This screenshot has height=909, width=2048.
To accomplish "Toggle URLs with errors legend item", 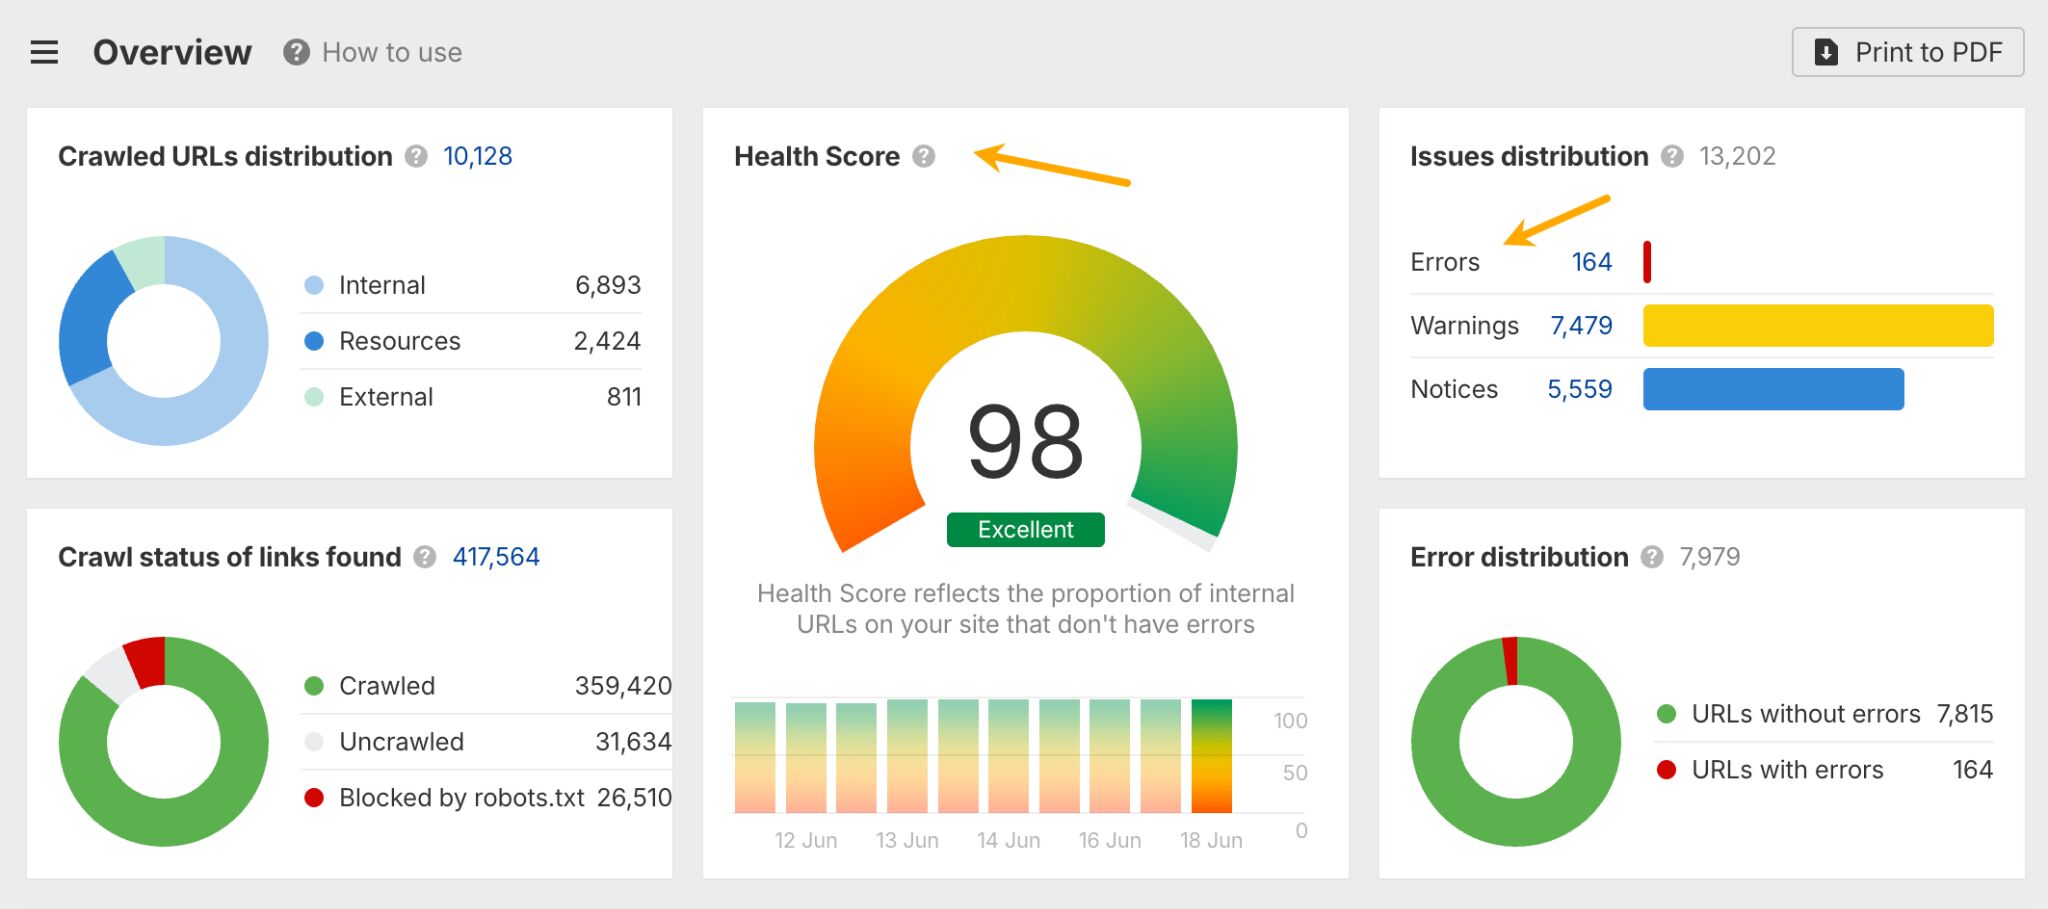I will [1786, 770].
